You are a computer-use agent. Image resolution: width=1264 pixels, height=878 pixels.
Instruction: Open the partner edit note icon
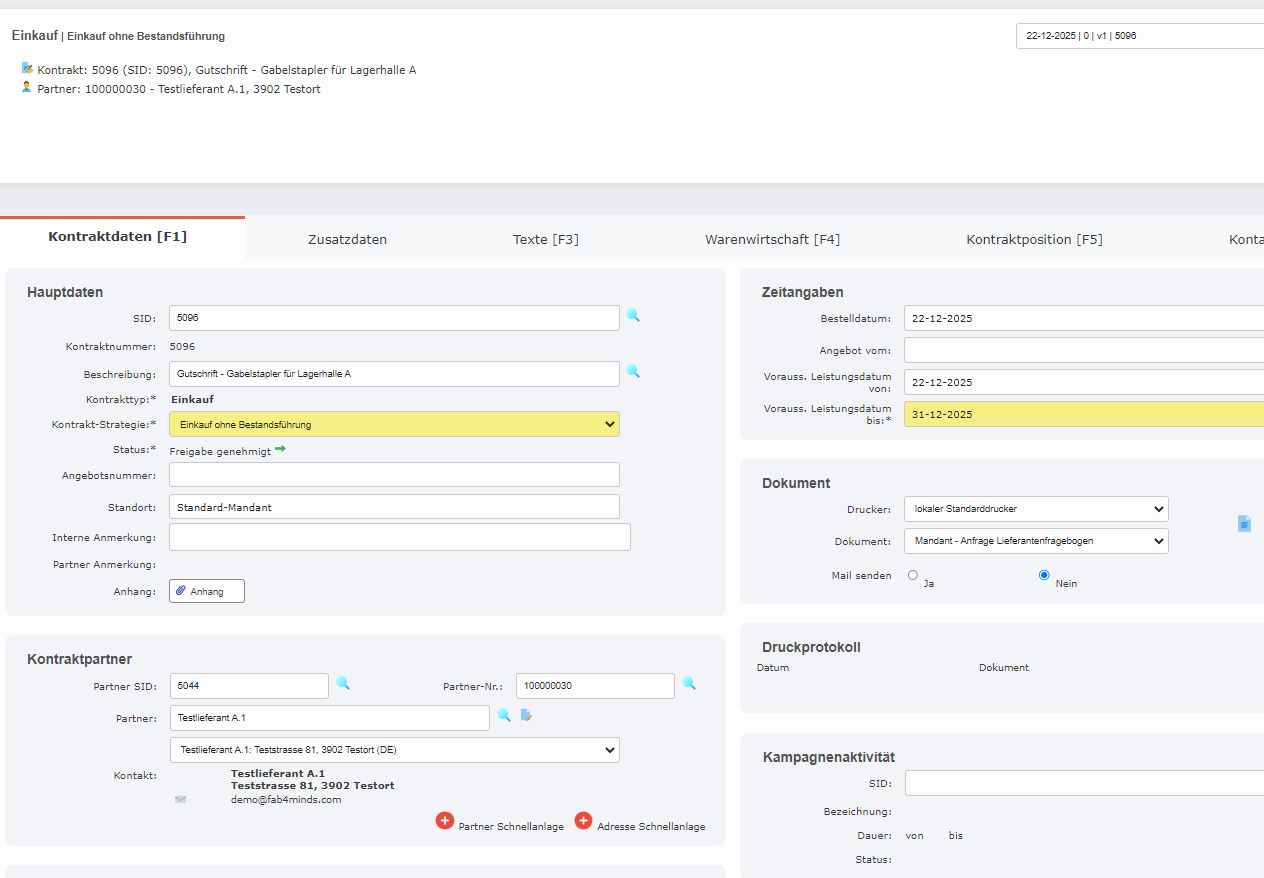click(x=526, y=715)
